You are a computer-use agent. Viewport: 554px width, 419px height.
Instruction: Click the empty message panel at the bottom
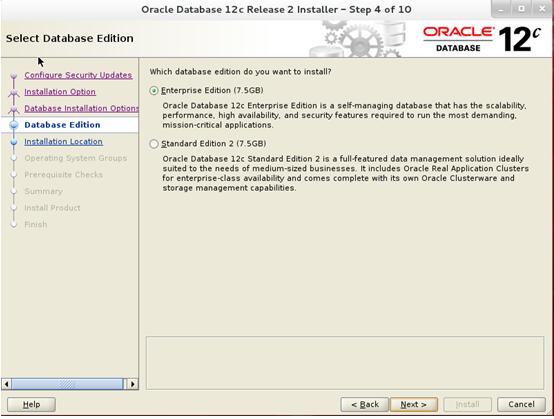345,363
